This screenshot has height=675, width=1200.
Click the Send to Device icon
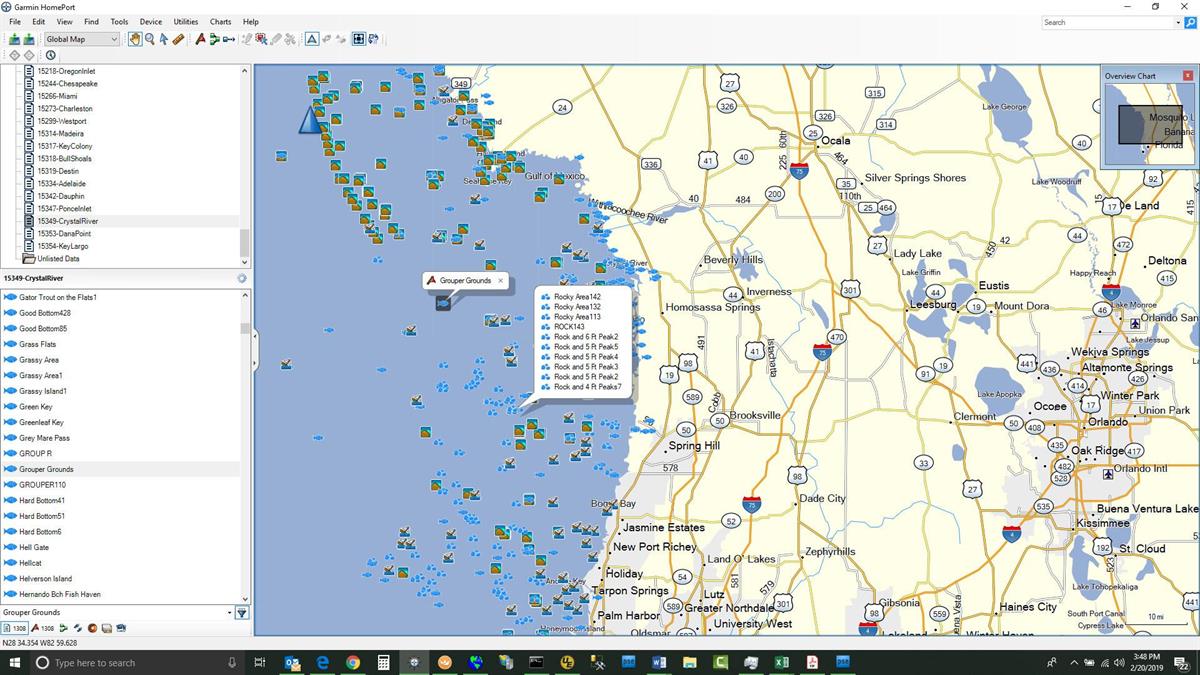click(14, 39)
